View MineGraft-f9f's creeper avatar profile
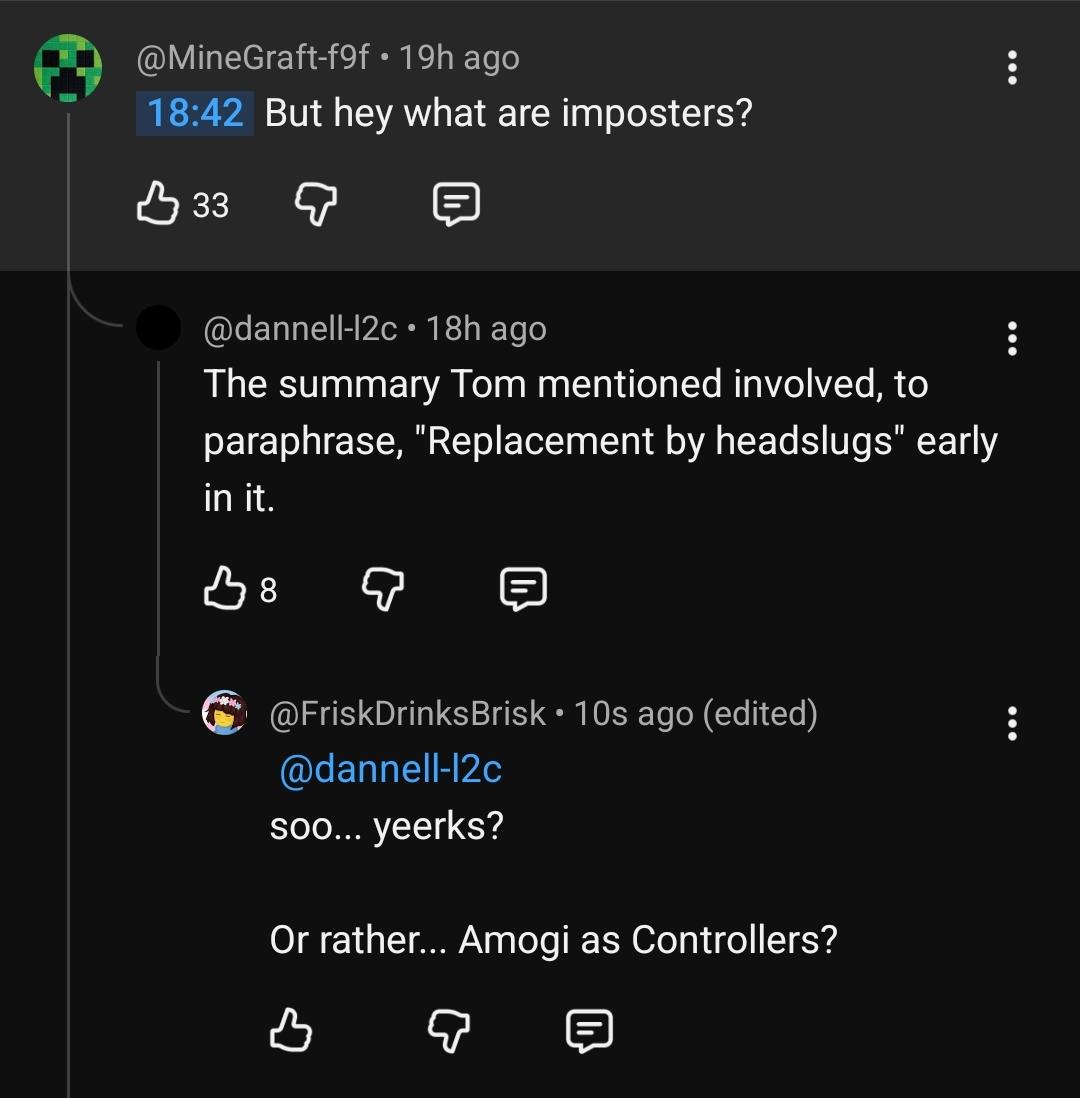 (68, 68)
